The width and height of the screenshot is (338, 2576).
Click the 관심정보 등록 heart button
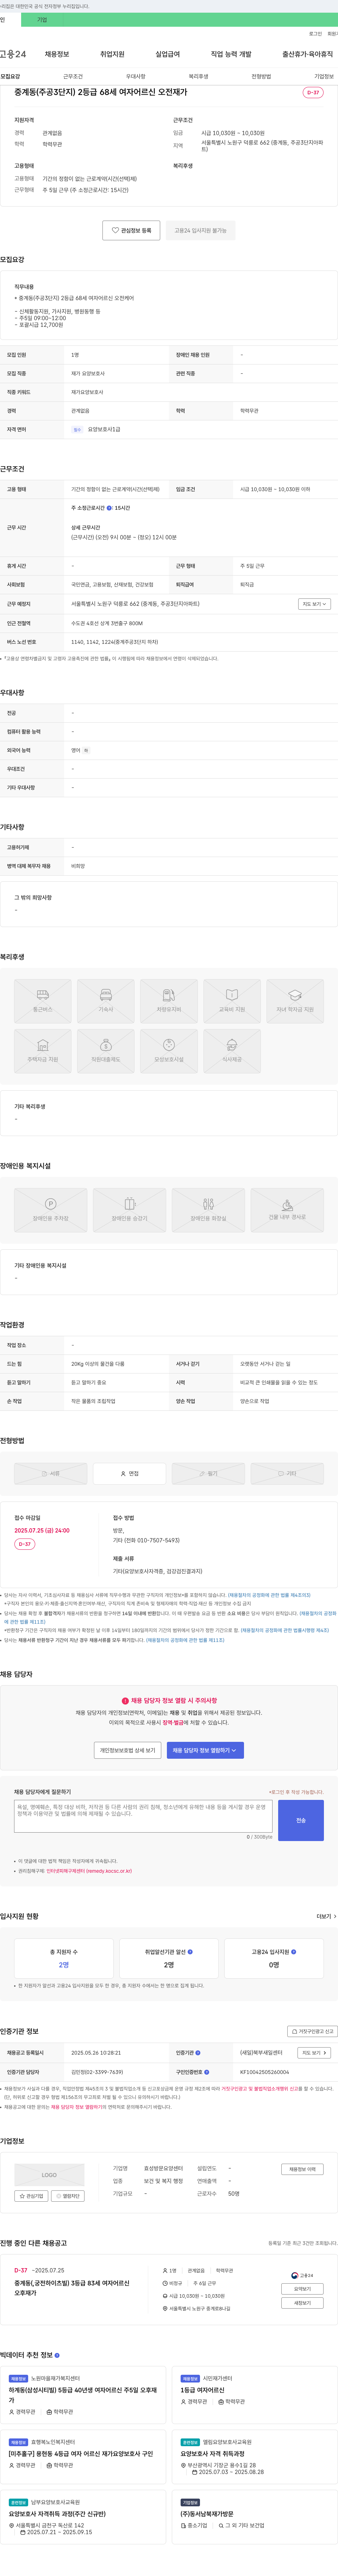coord(131,230)
